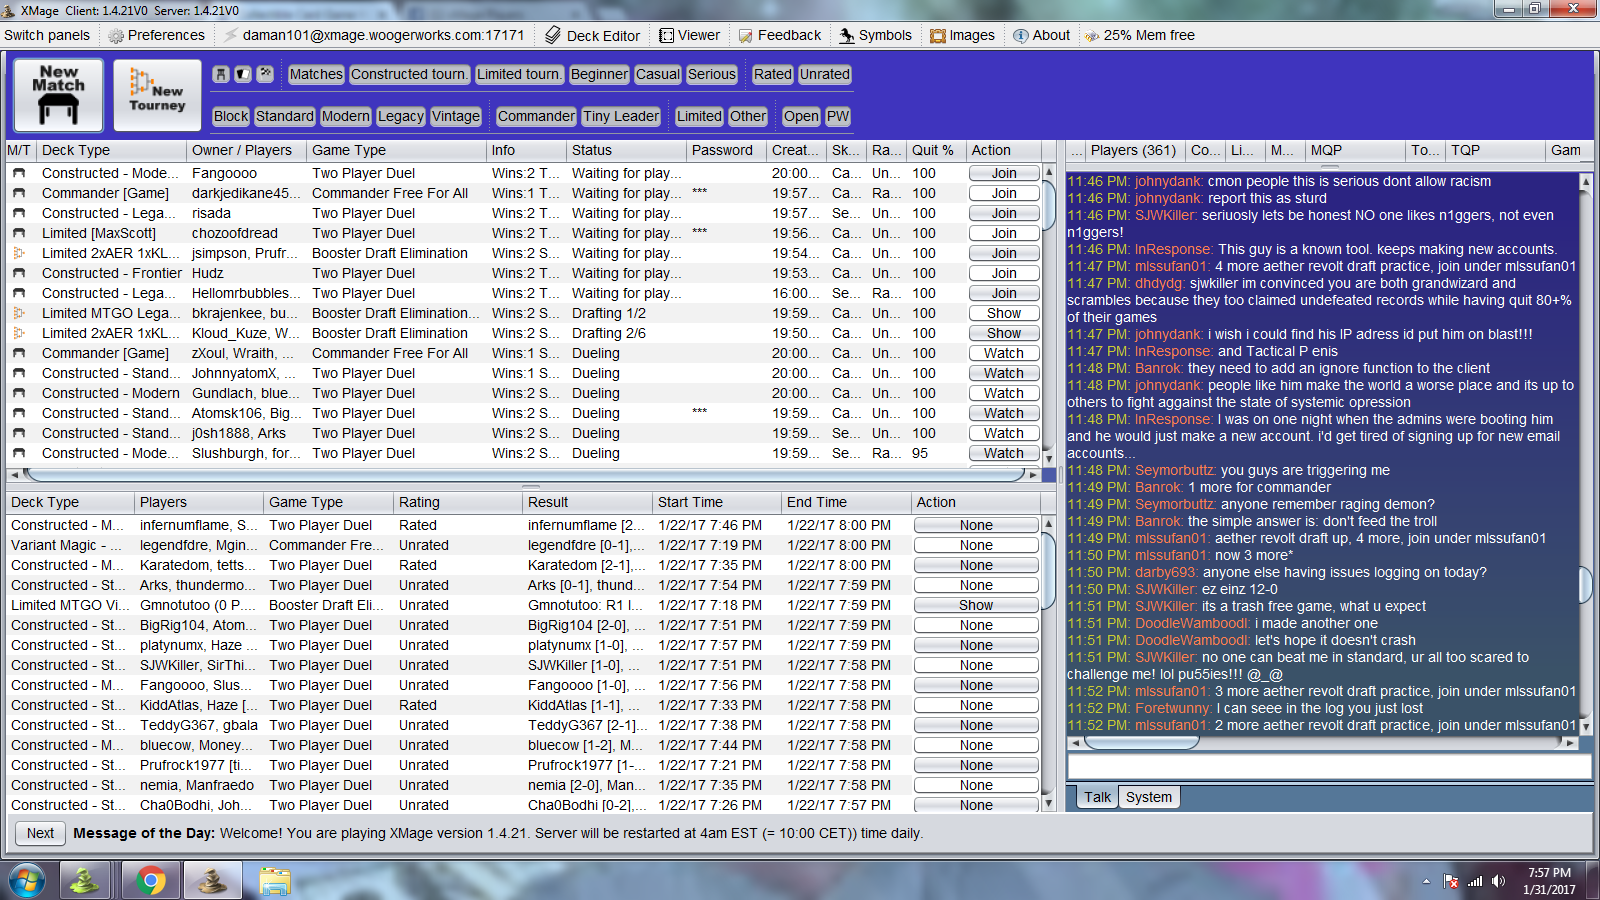1600x900 pixels.
Task: Toggle the Unrated filter
Action: 825,74
